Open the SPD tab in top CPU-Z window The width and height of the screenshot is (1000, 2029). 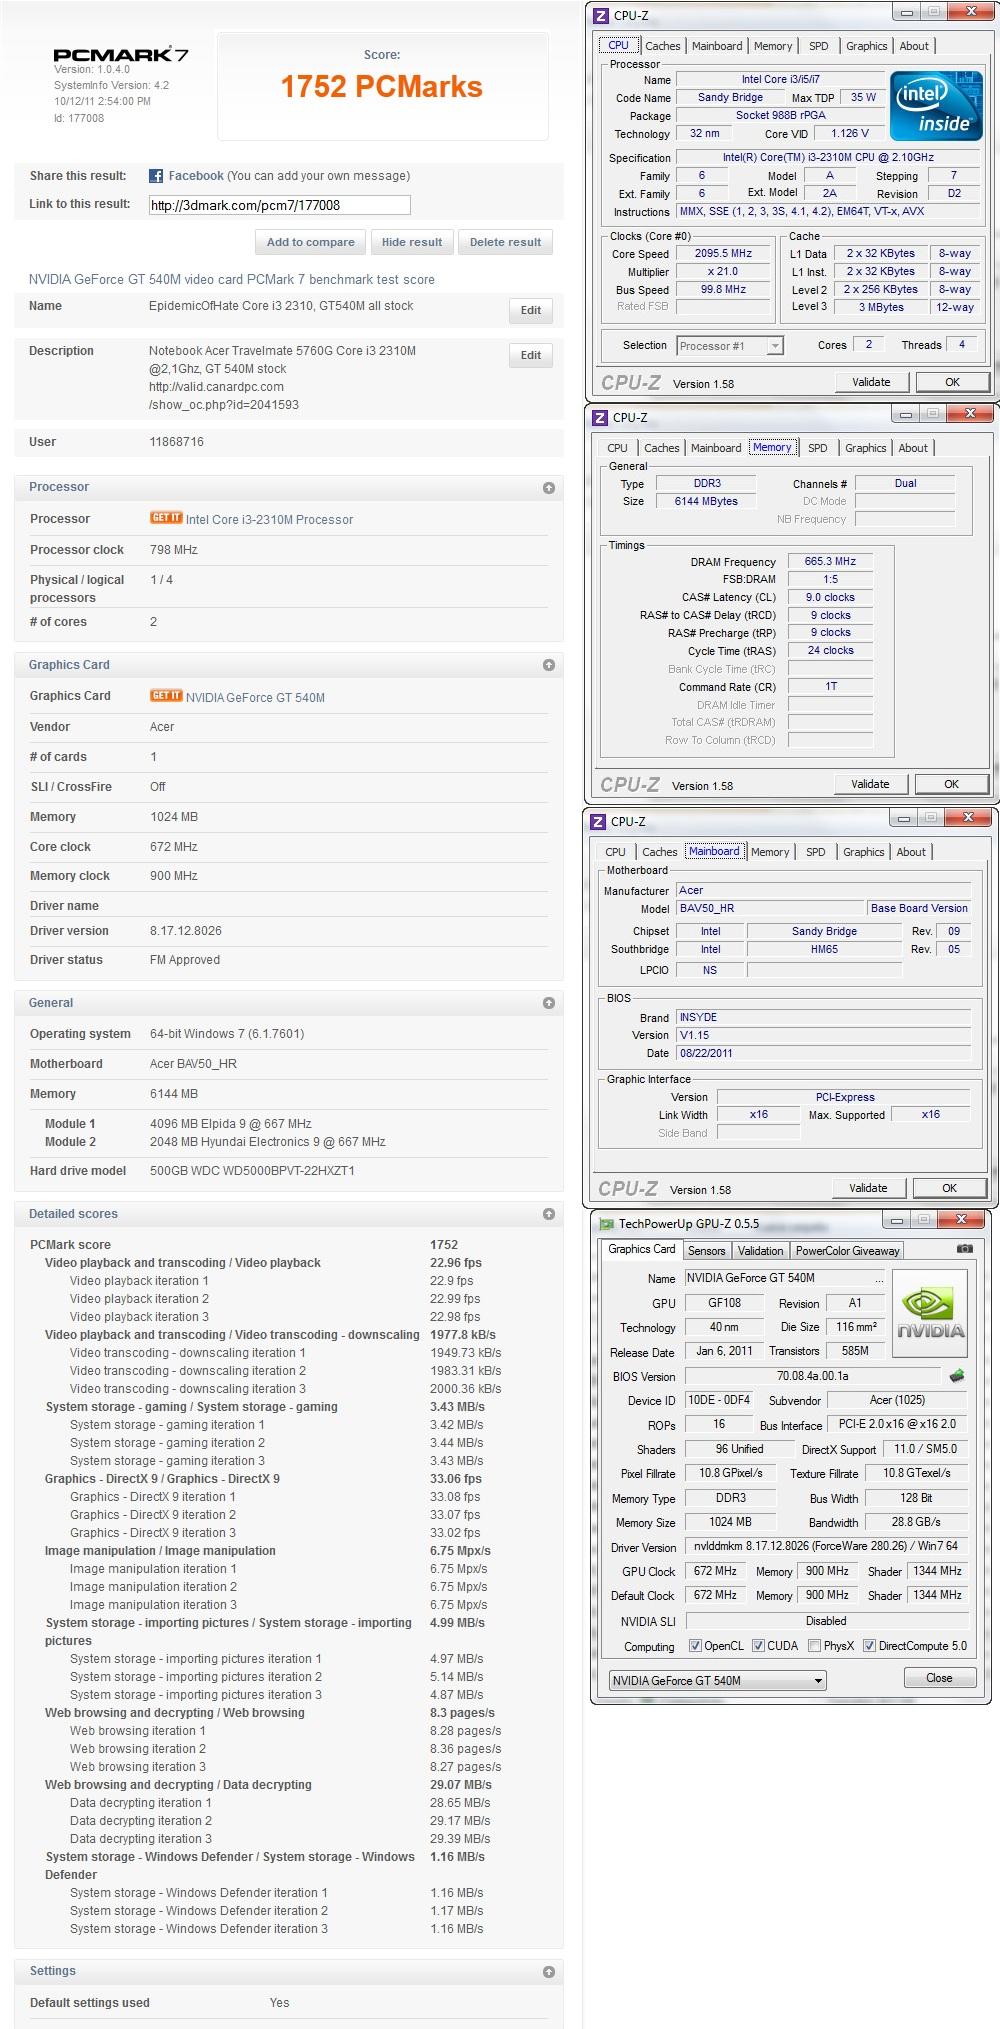pos(818,46)
